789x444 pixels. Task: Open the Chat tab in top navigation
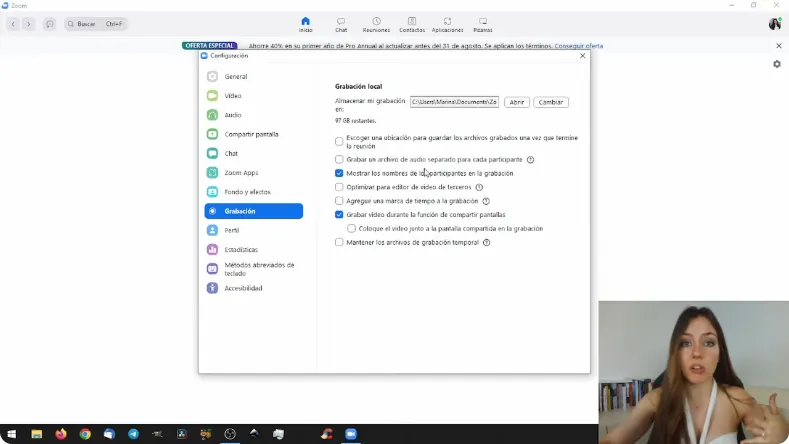[341, 24]
